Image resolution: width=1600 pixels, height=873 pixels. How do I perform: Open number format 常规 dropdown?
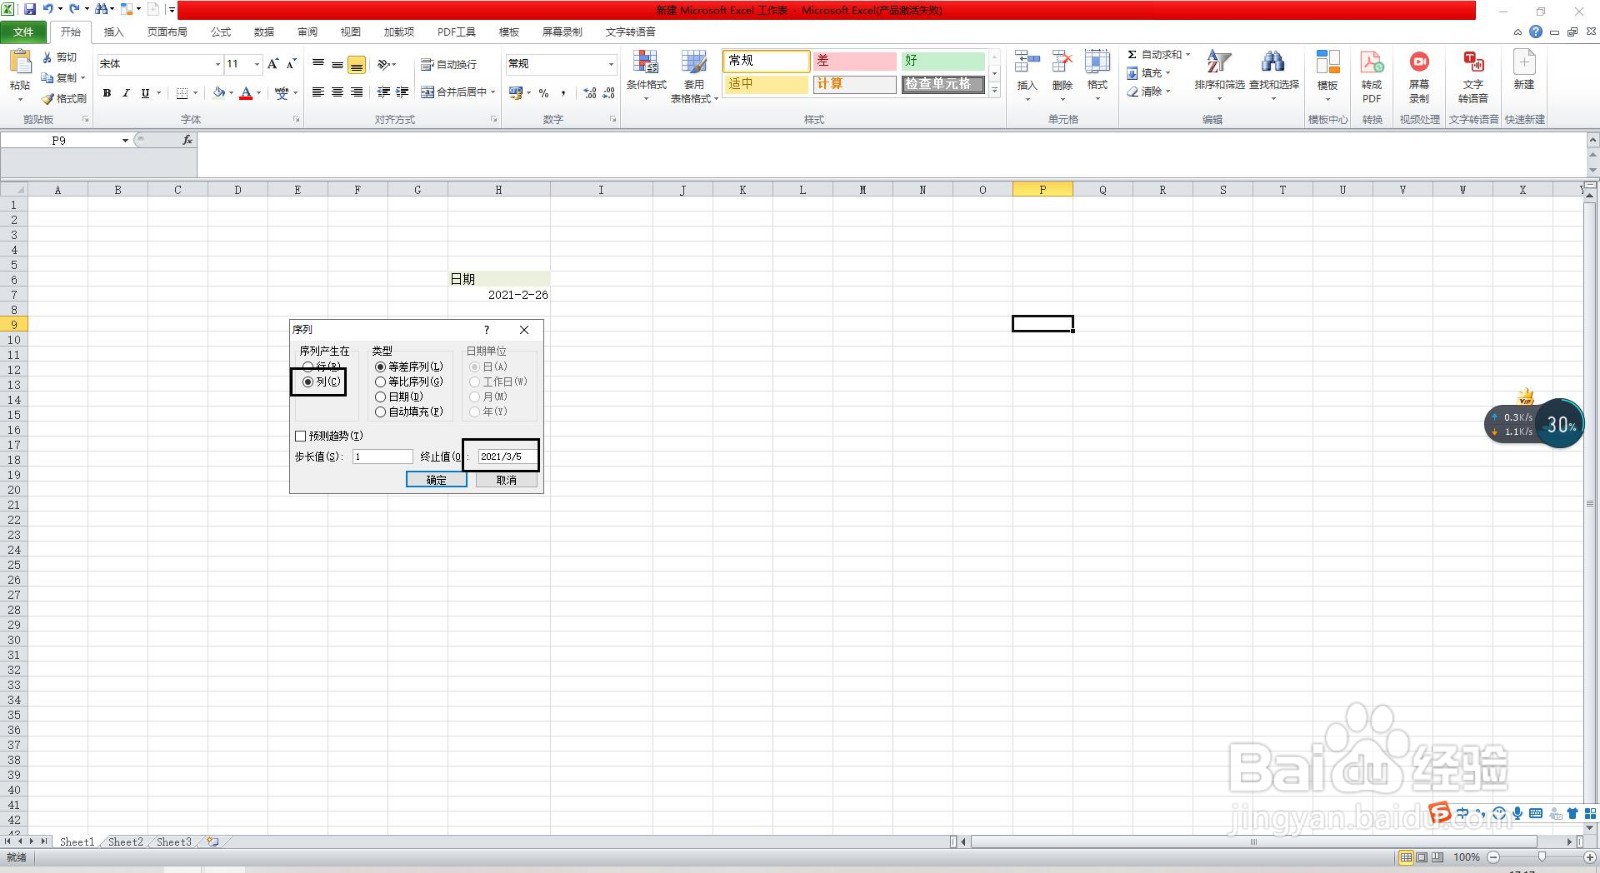point(611,64)
